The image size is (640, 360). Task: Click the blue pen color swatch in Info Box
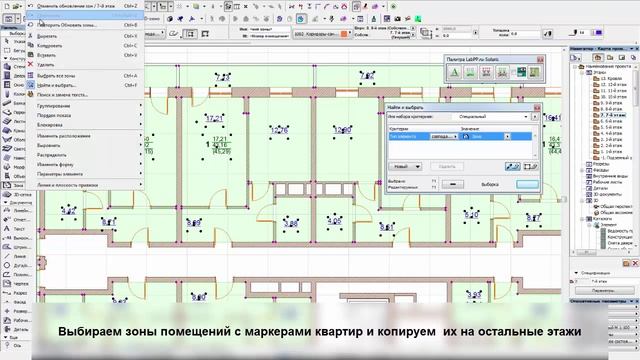tap(598, 33)
